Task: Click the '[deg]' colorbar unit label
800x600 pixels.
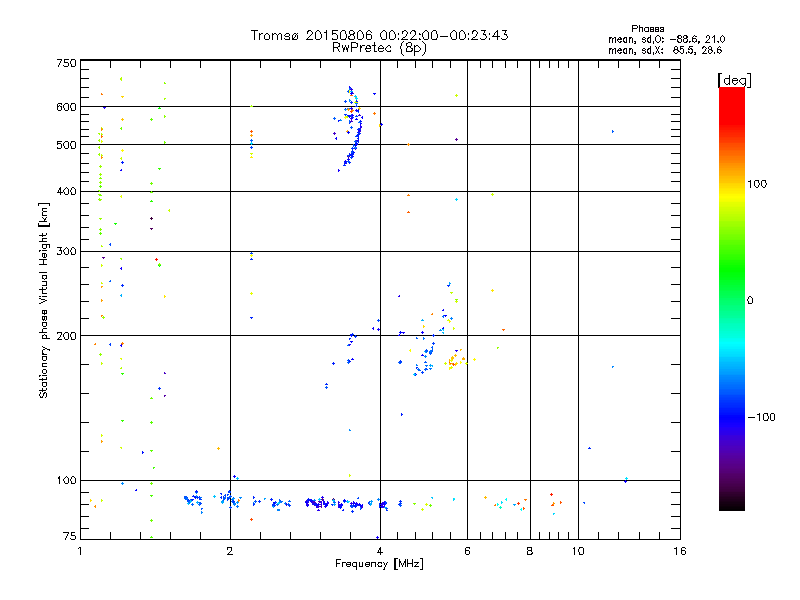Action: (734, 80)
